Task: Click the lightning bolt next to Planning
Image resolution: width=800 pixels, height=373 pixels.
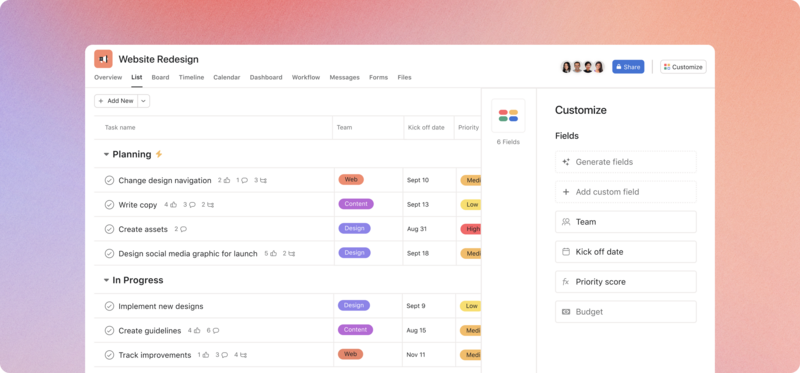Action: (159, 154)
